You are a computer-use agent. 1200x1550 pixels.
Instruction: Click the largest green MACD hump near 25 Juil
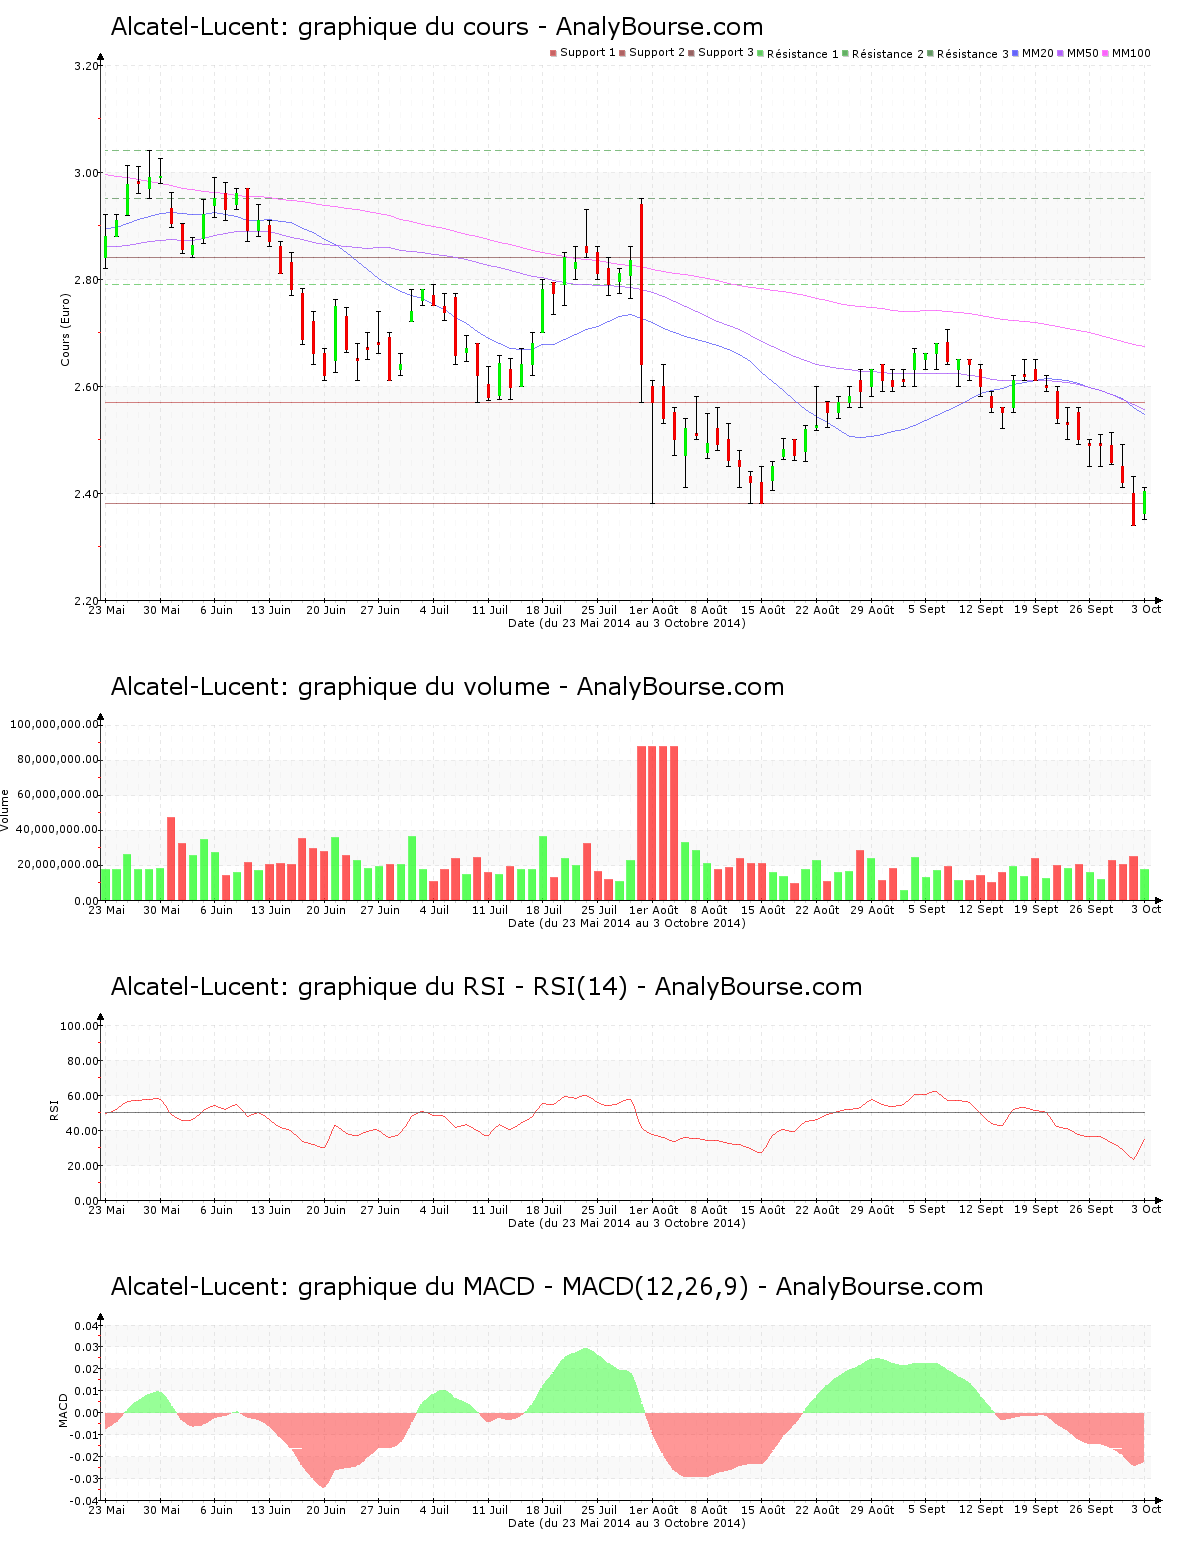coord(586,1385)
